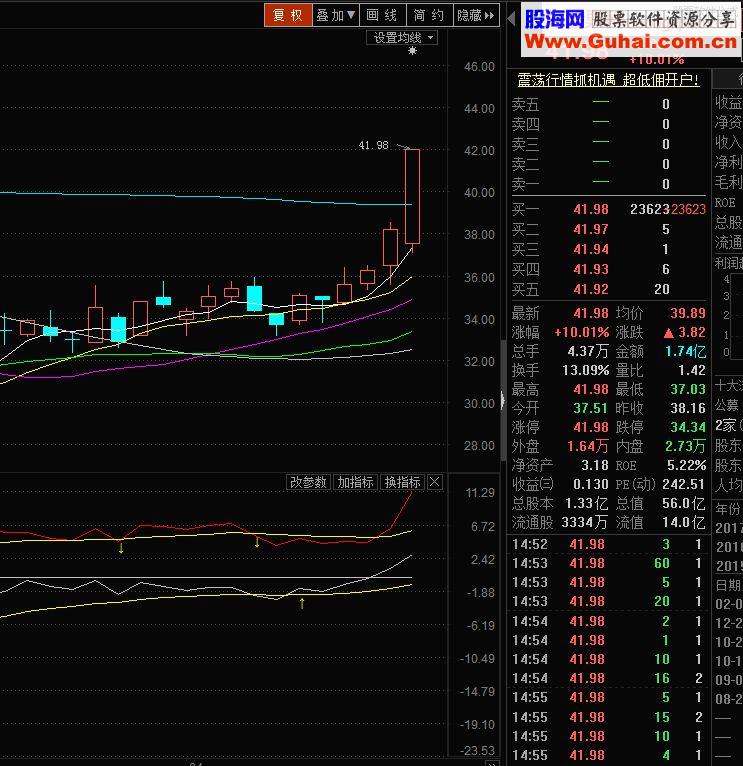Click the 买二 bid price 41.97
Image resolution: width=743 pixels, height=766 pixels.
point(591,230)
